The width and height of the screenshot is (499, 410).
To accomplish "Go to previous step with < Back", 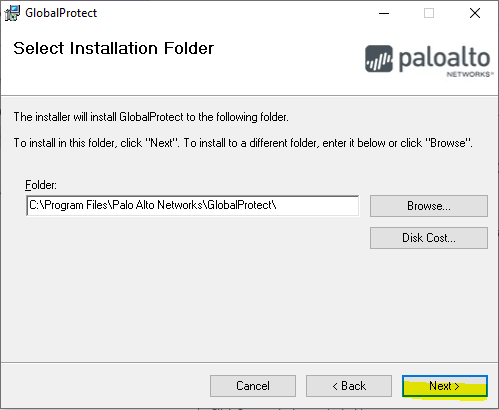I will pos(349,386).
